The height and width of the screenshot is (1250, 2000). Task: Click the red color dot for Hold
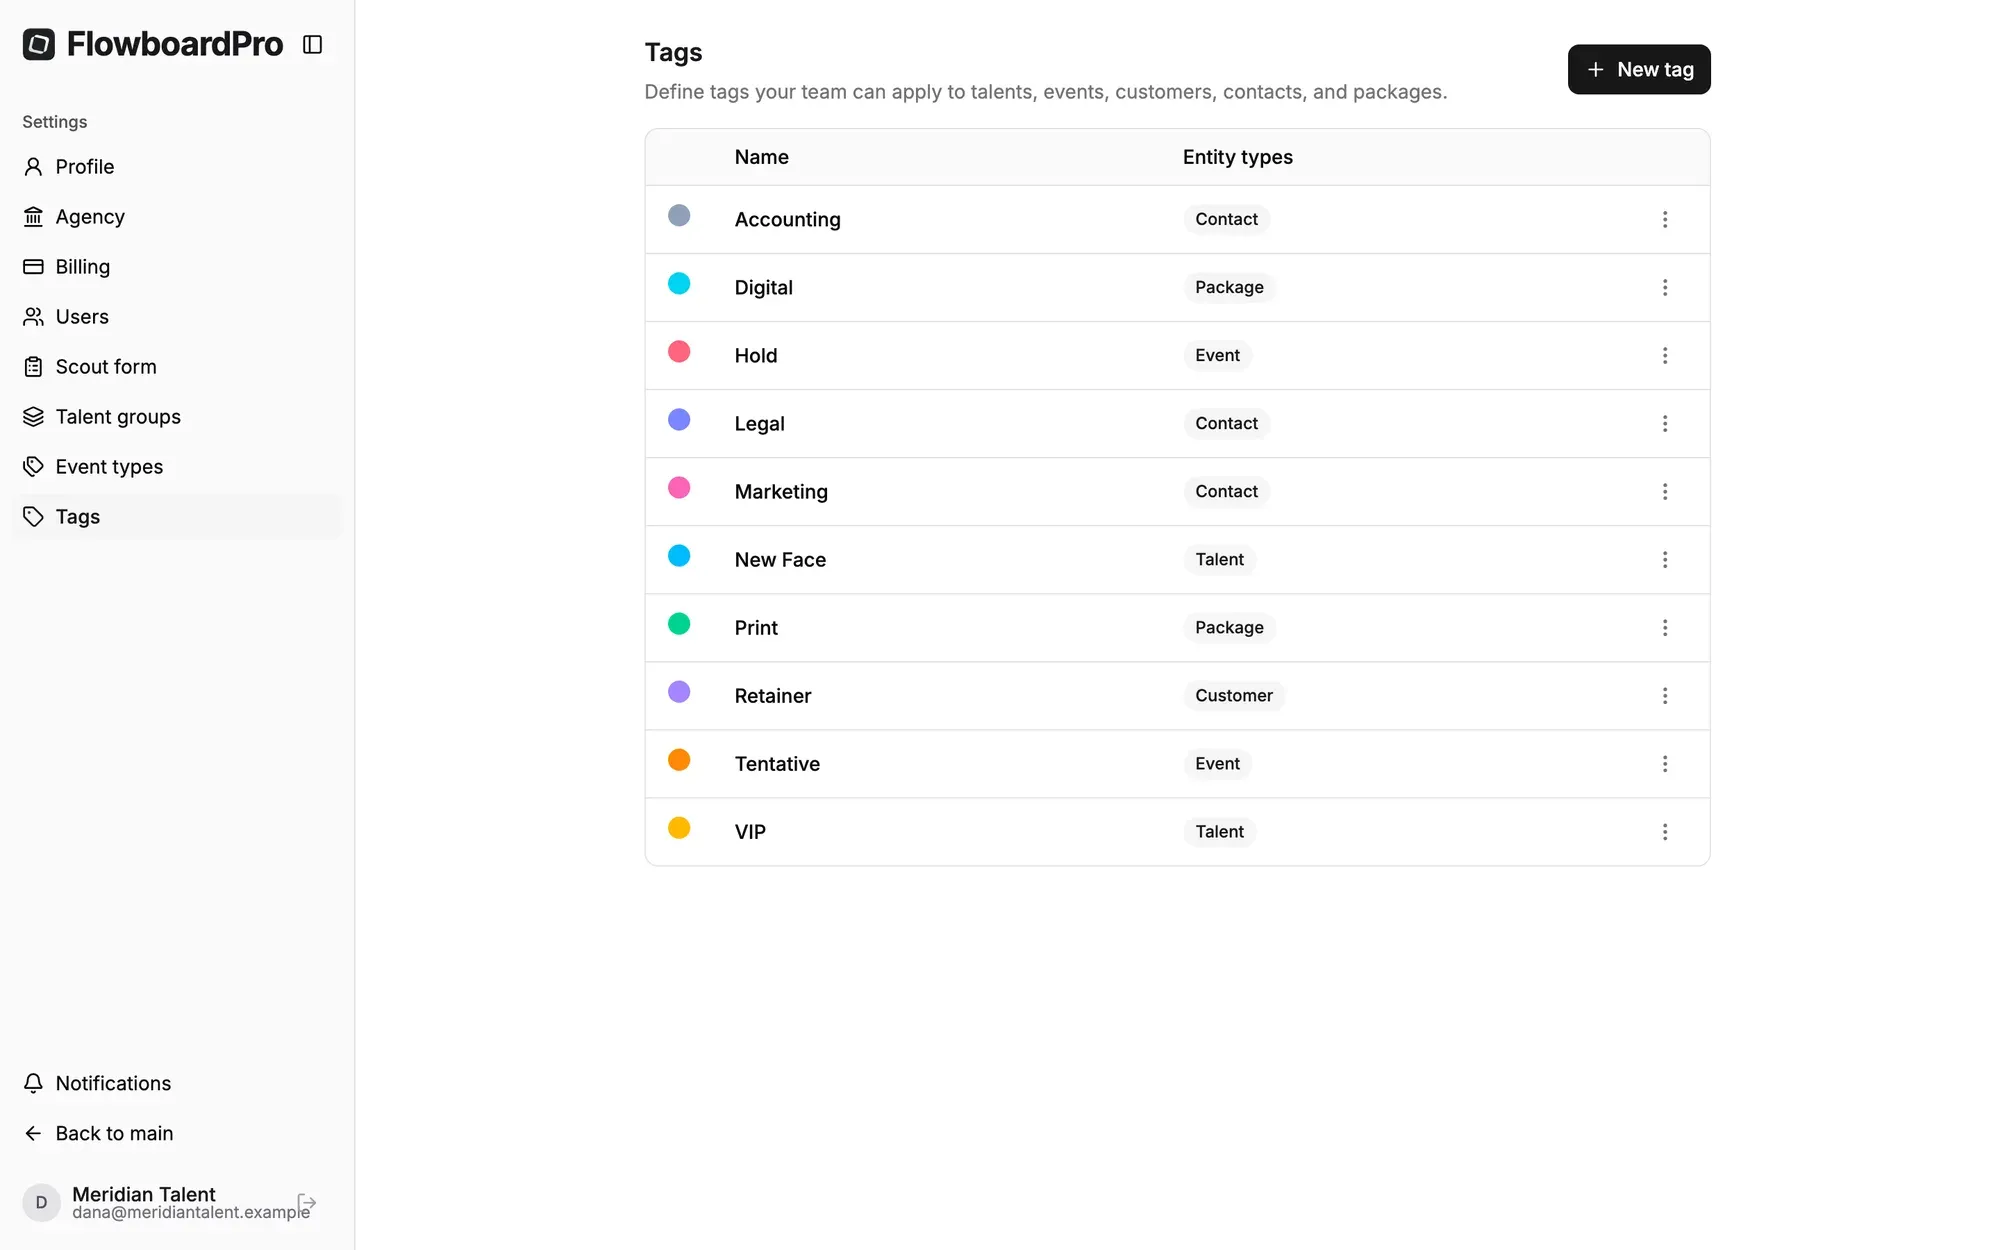pos(679,351)
